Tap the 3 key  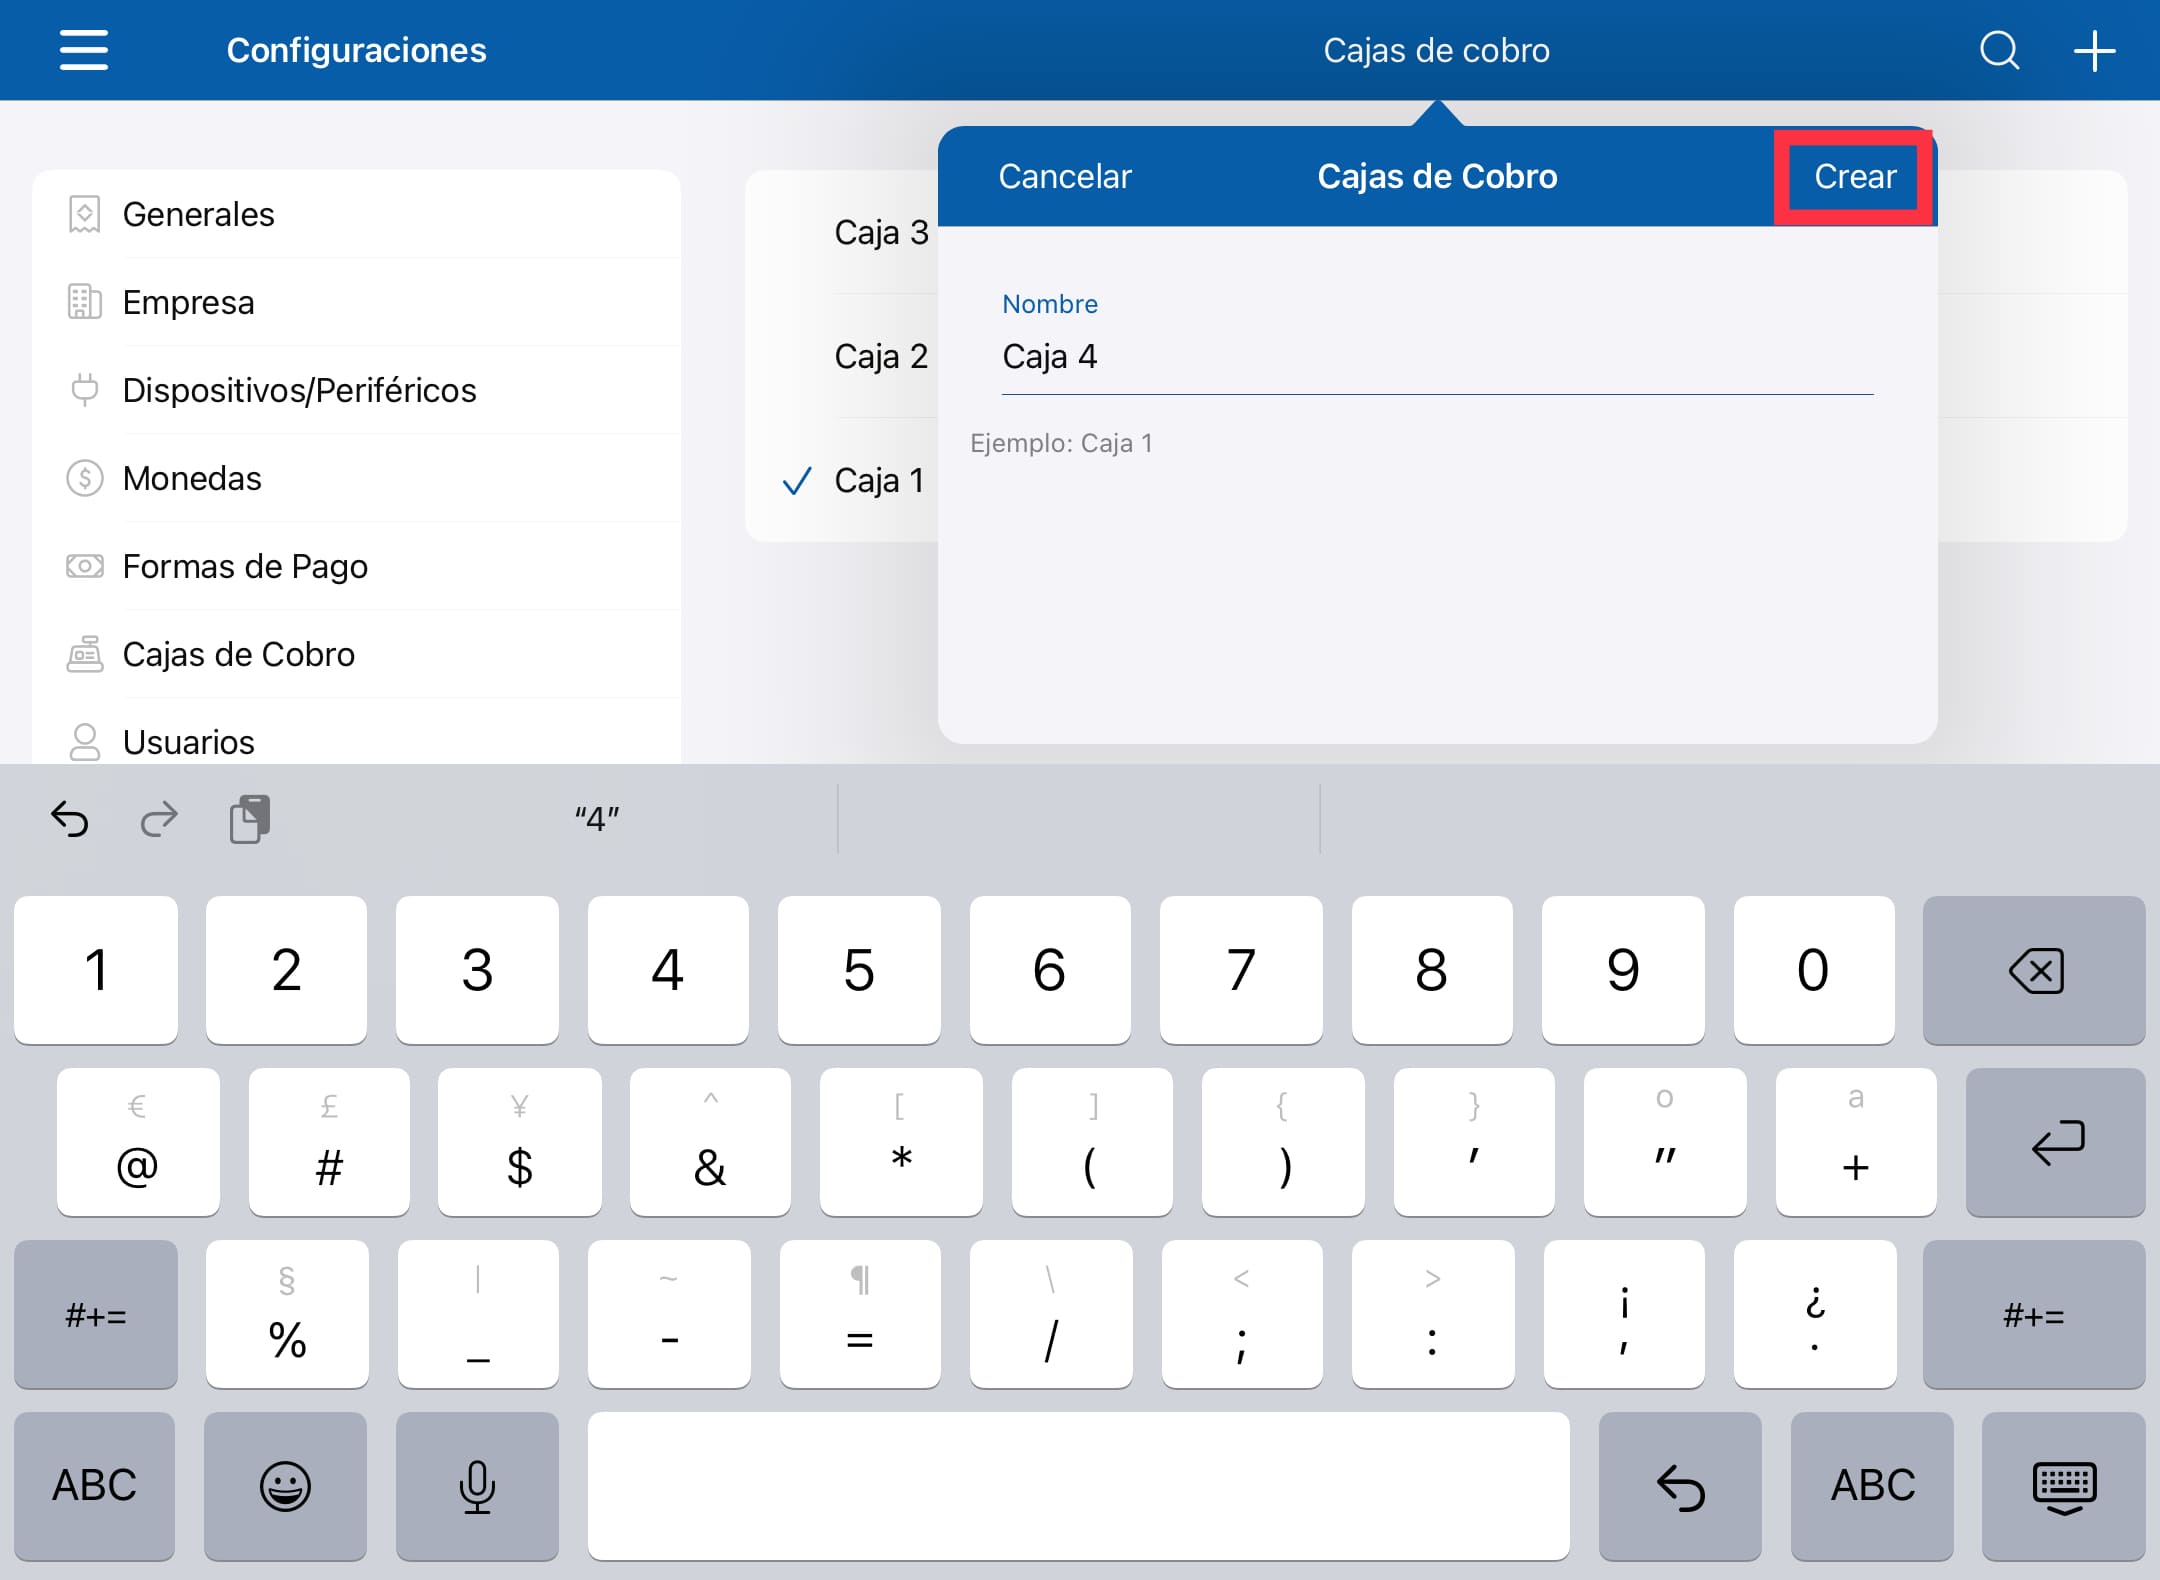pos(477,970)
